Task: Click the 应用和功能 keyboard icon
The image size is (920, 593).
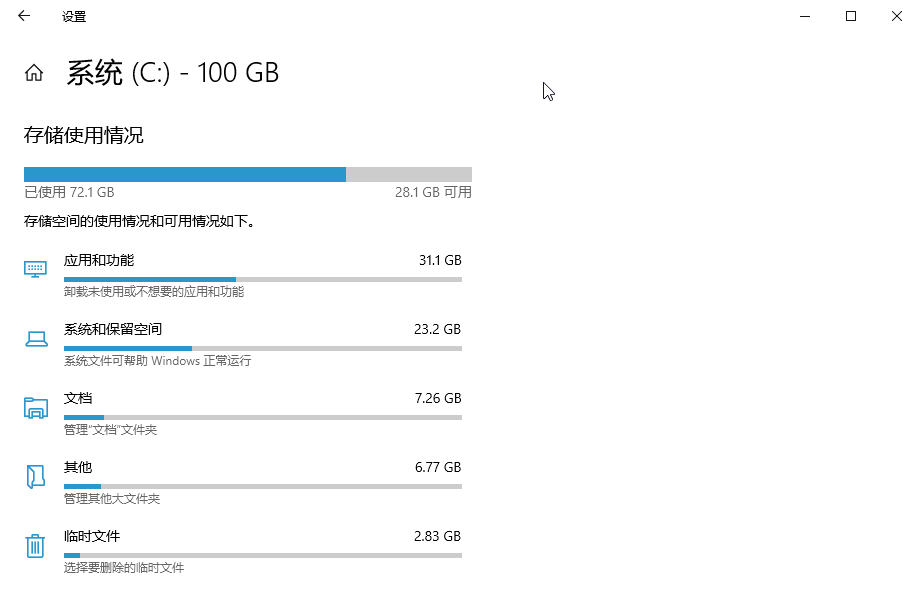Action: point(35,269)
